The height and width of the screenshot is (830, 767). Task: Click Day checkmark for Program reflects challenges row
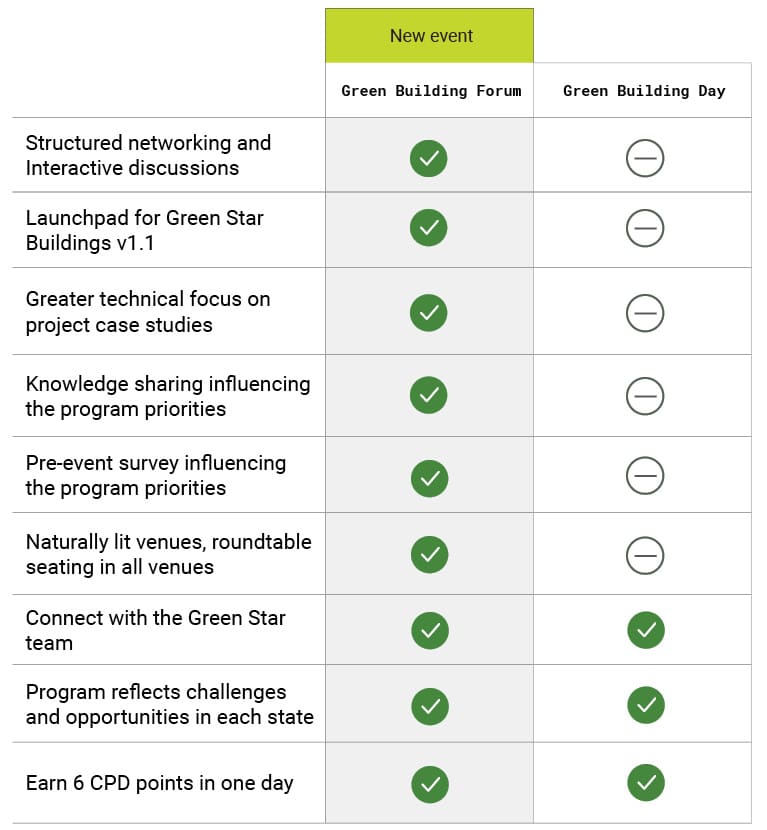pos(646,705)
